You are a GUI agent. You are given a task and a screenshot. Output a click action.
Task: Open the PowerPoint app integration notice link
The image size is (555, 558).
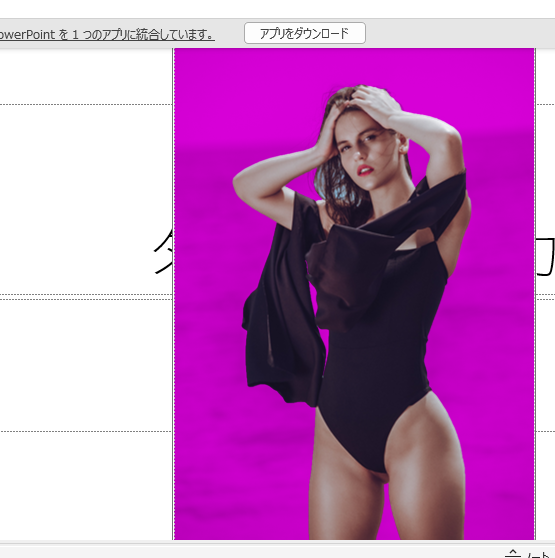pyautogui.click(x=107, y=35)
